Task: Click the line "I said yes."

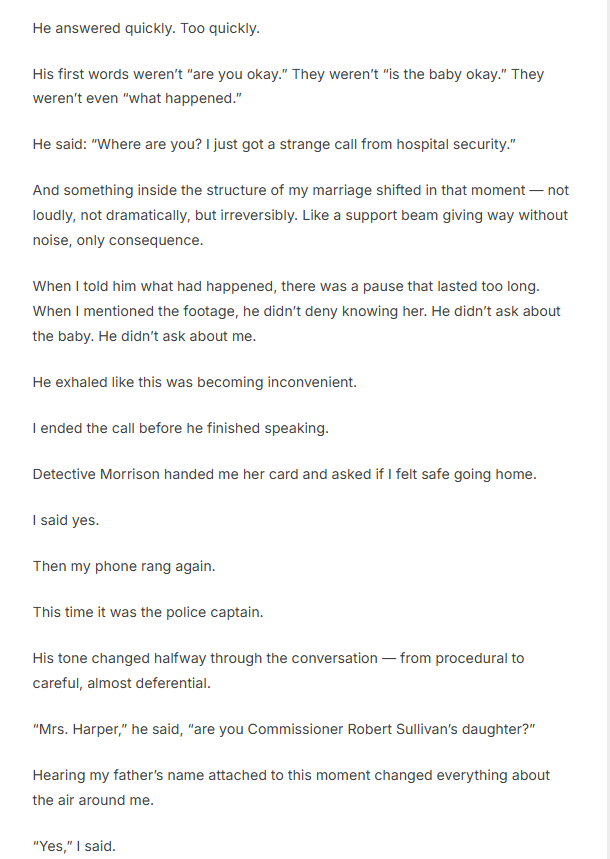Action: click(67, 520)
